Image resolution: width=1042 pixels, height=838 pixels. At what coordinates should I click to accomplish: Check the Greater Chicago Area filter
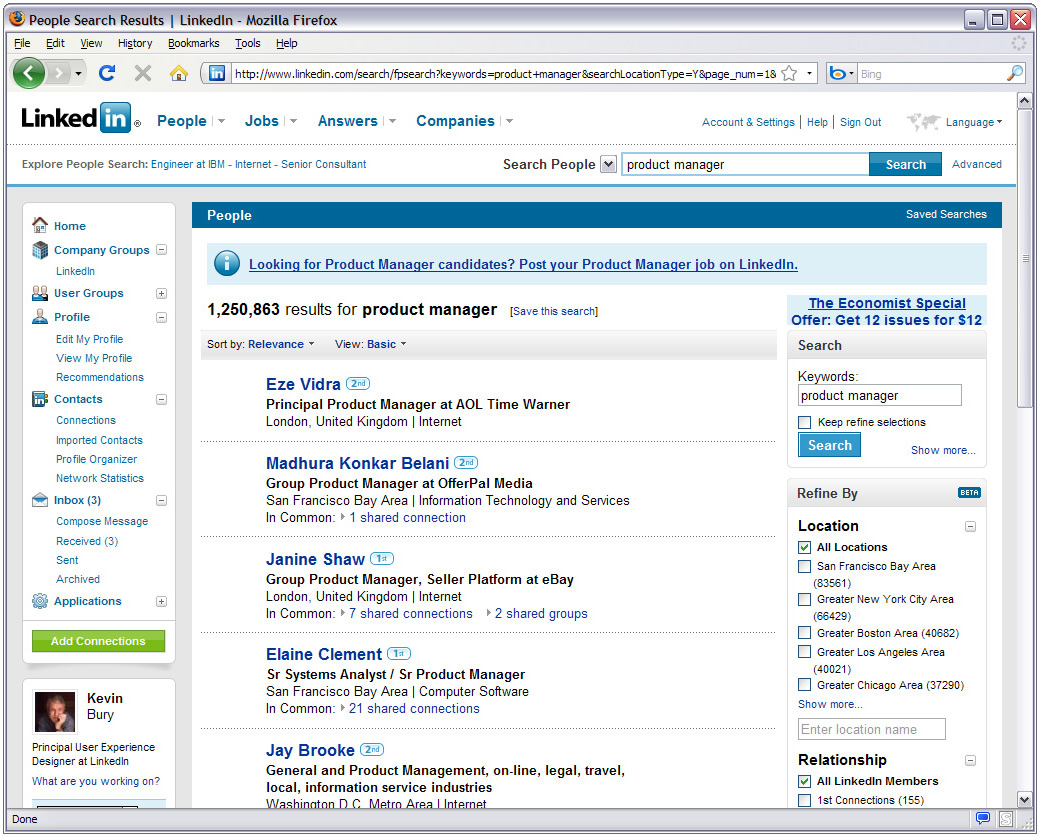805,684
